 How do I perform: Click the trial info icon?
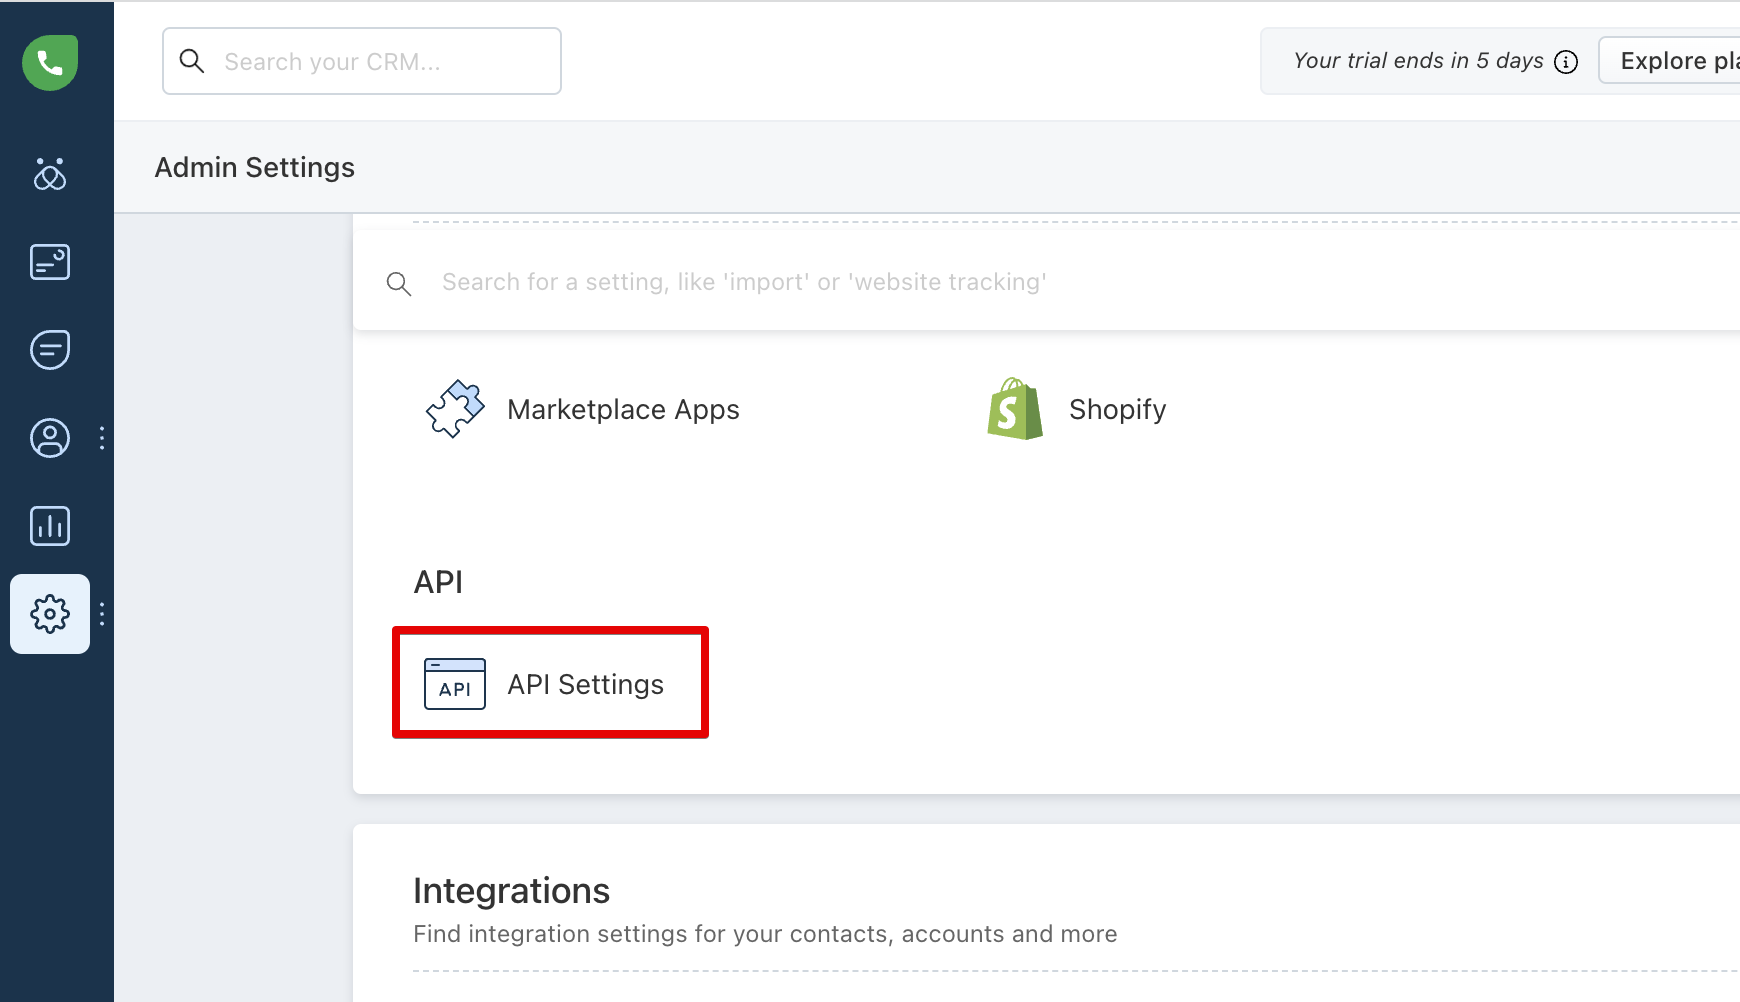(x=1566, y=62)
